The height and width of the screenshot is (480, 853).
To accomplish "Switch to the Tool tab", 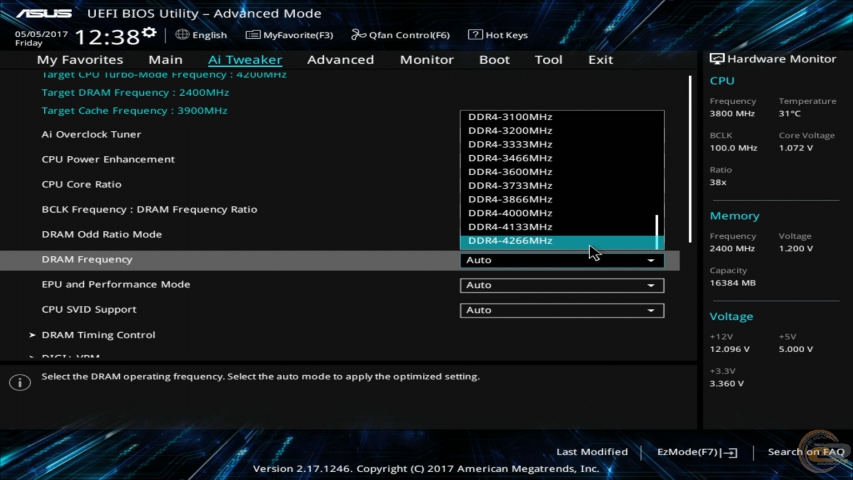I will click(548, 59).
